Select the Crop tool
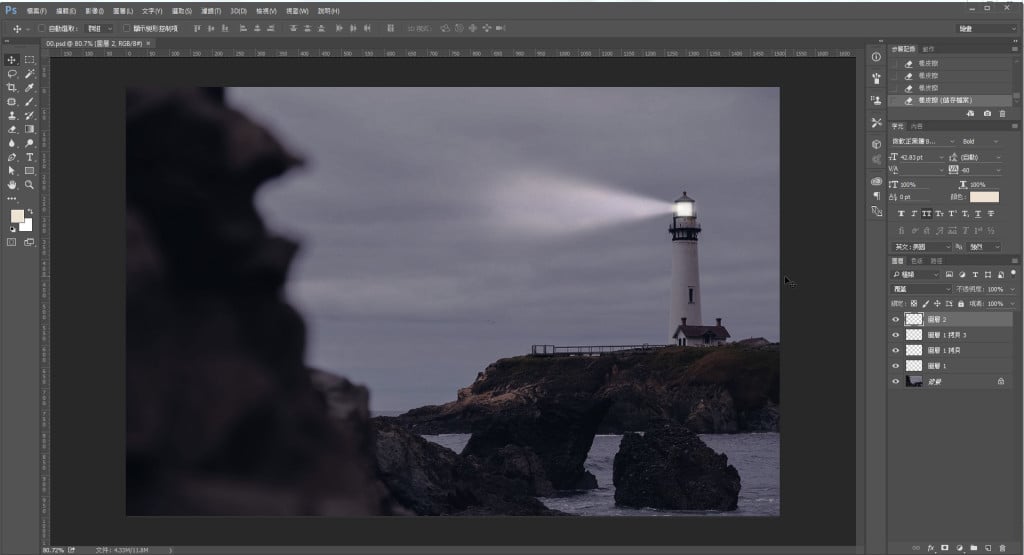This screenshot has width=1024, height=555. pyautogui.click(x=12, y=88)
